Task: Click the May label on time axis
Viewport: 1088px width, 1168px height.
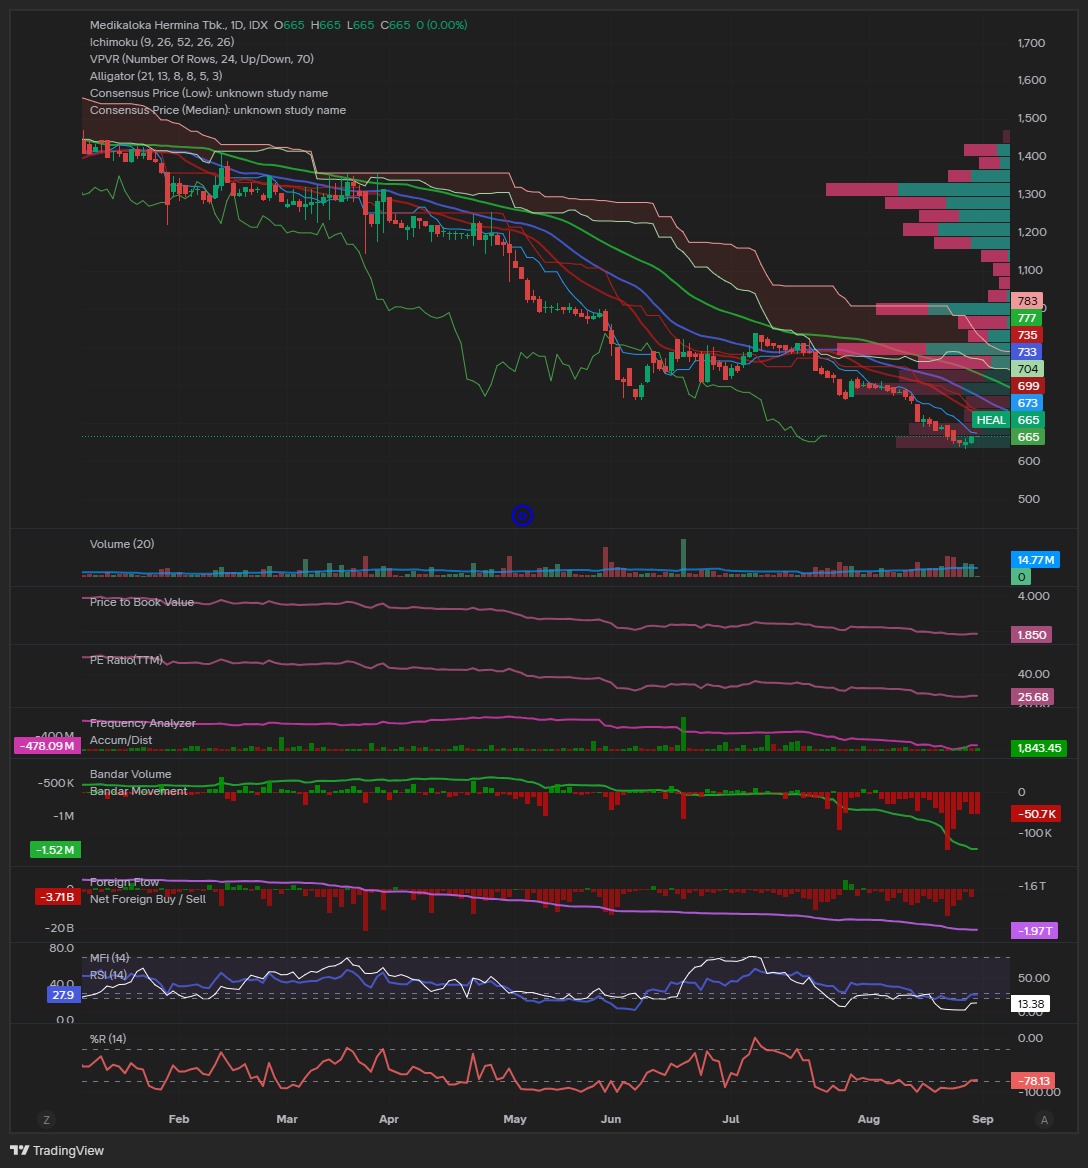Action: [x=515, y=1119]
